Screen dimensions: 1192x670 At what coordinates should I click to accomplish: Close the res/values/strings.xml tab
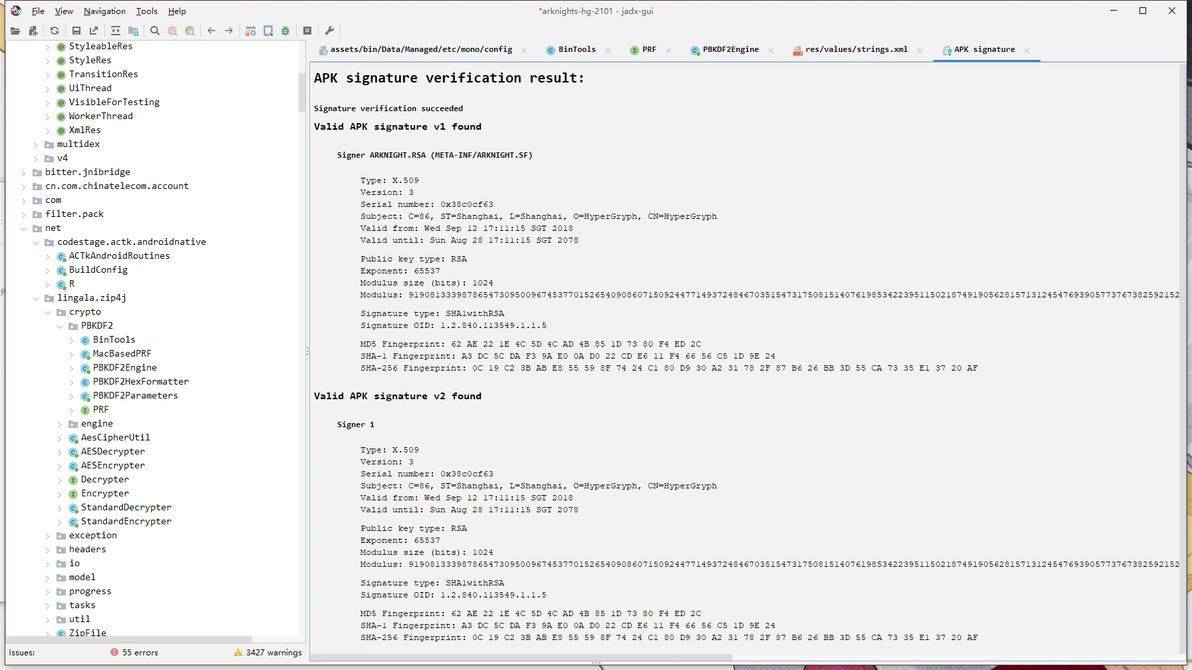[x=920, y=50]
